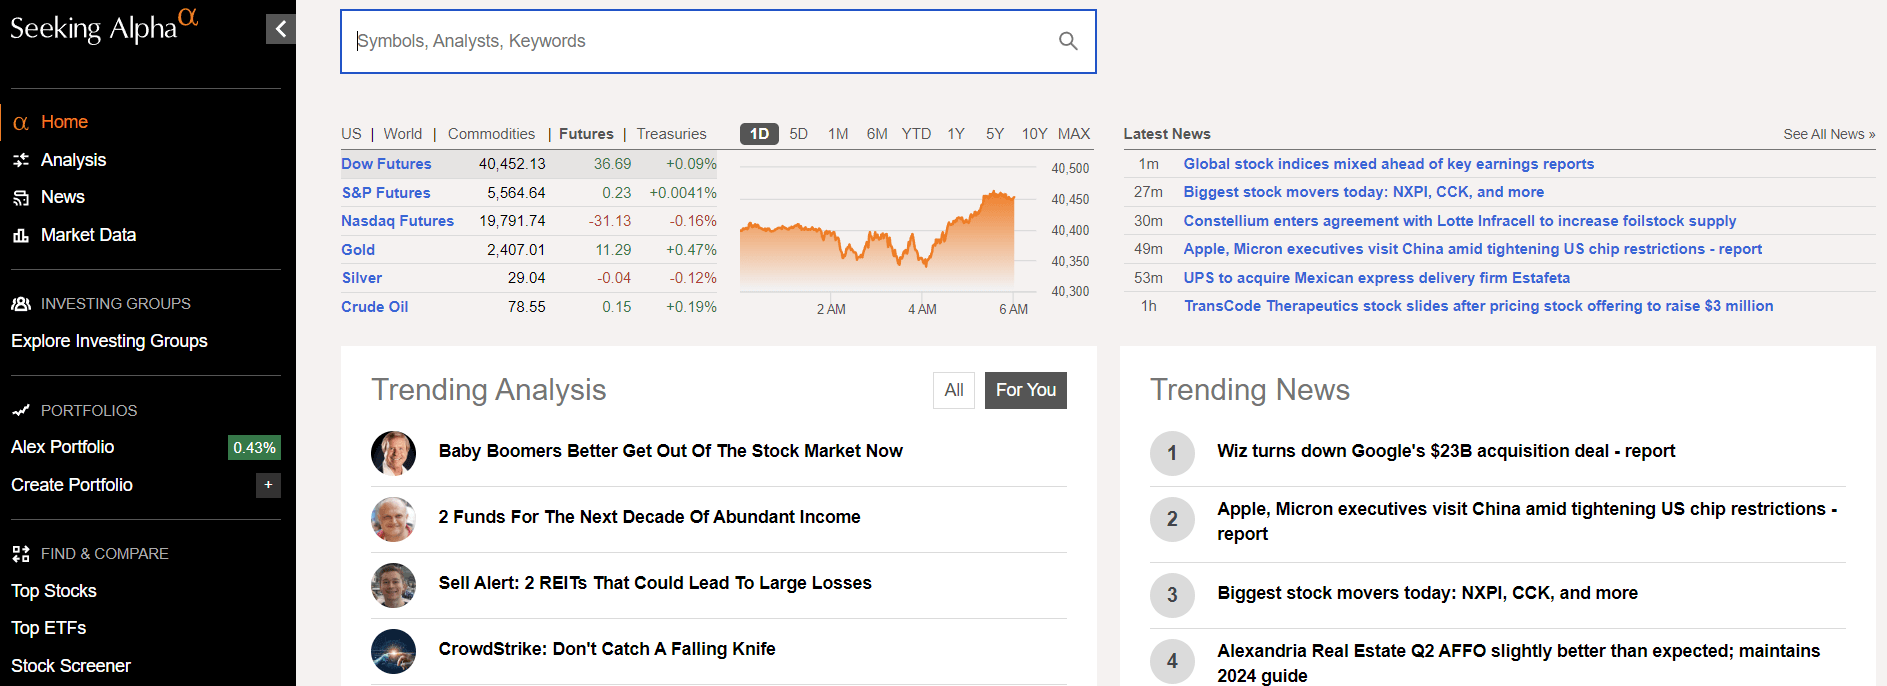The height and width of the screenshot is (686, 1887).
Task: Open the Sell Alert article author avatar
Action: 393,585
